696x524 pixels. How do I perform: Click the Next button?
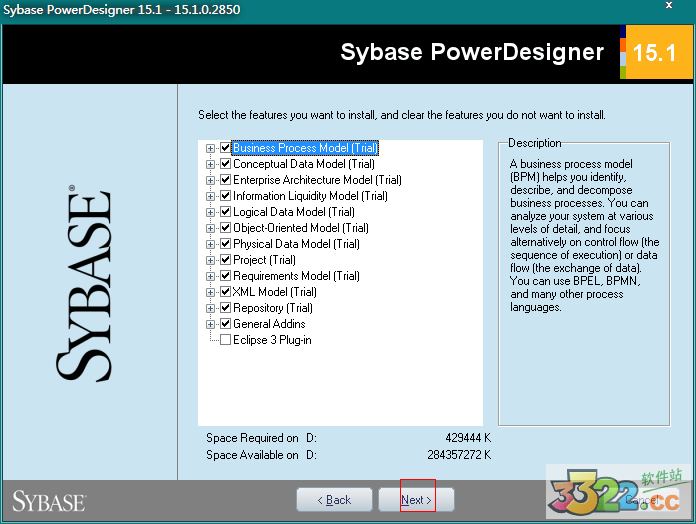pos(416,500)
